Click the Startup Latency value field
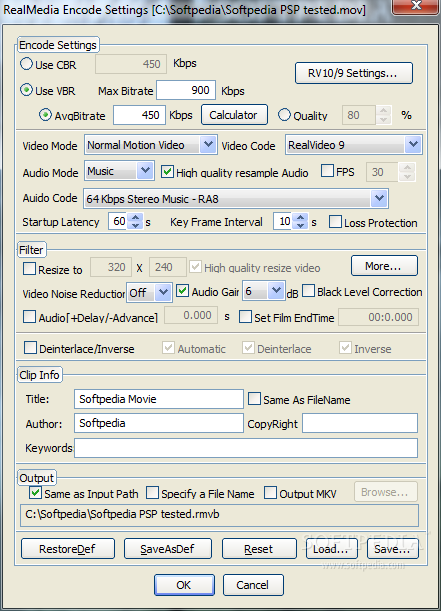 [x=119, y=221]
